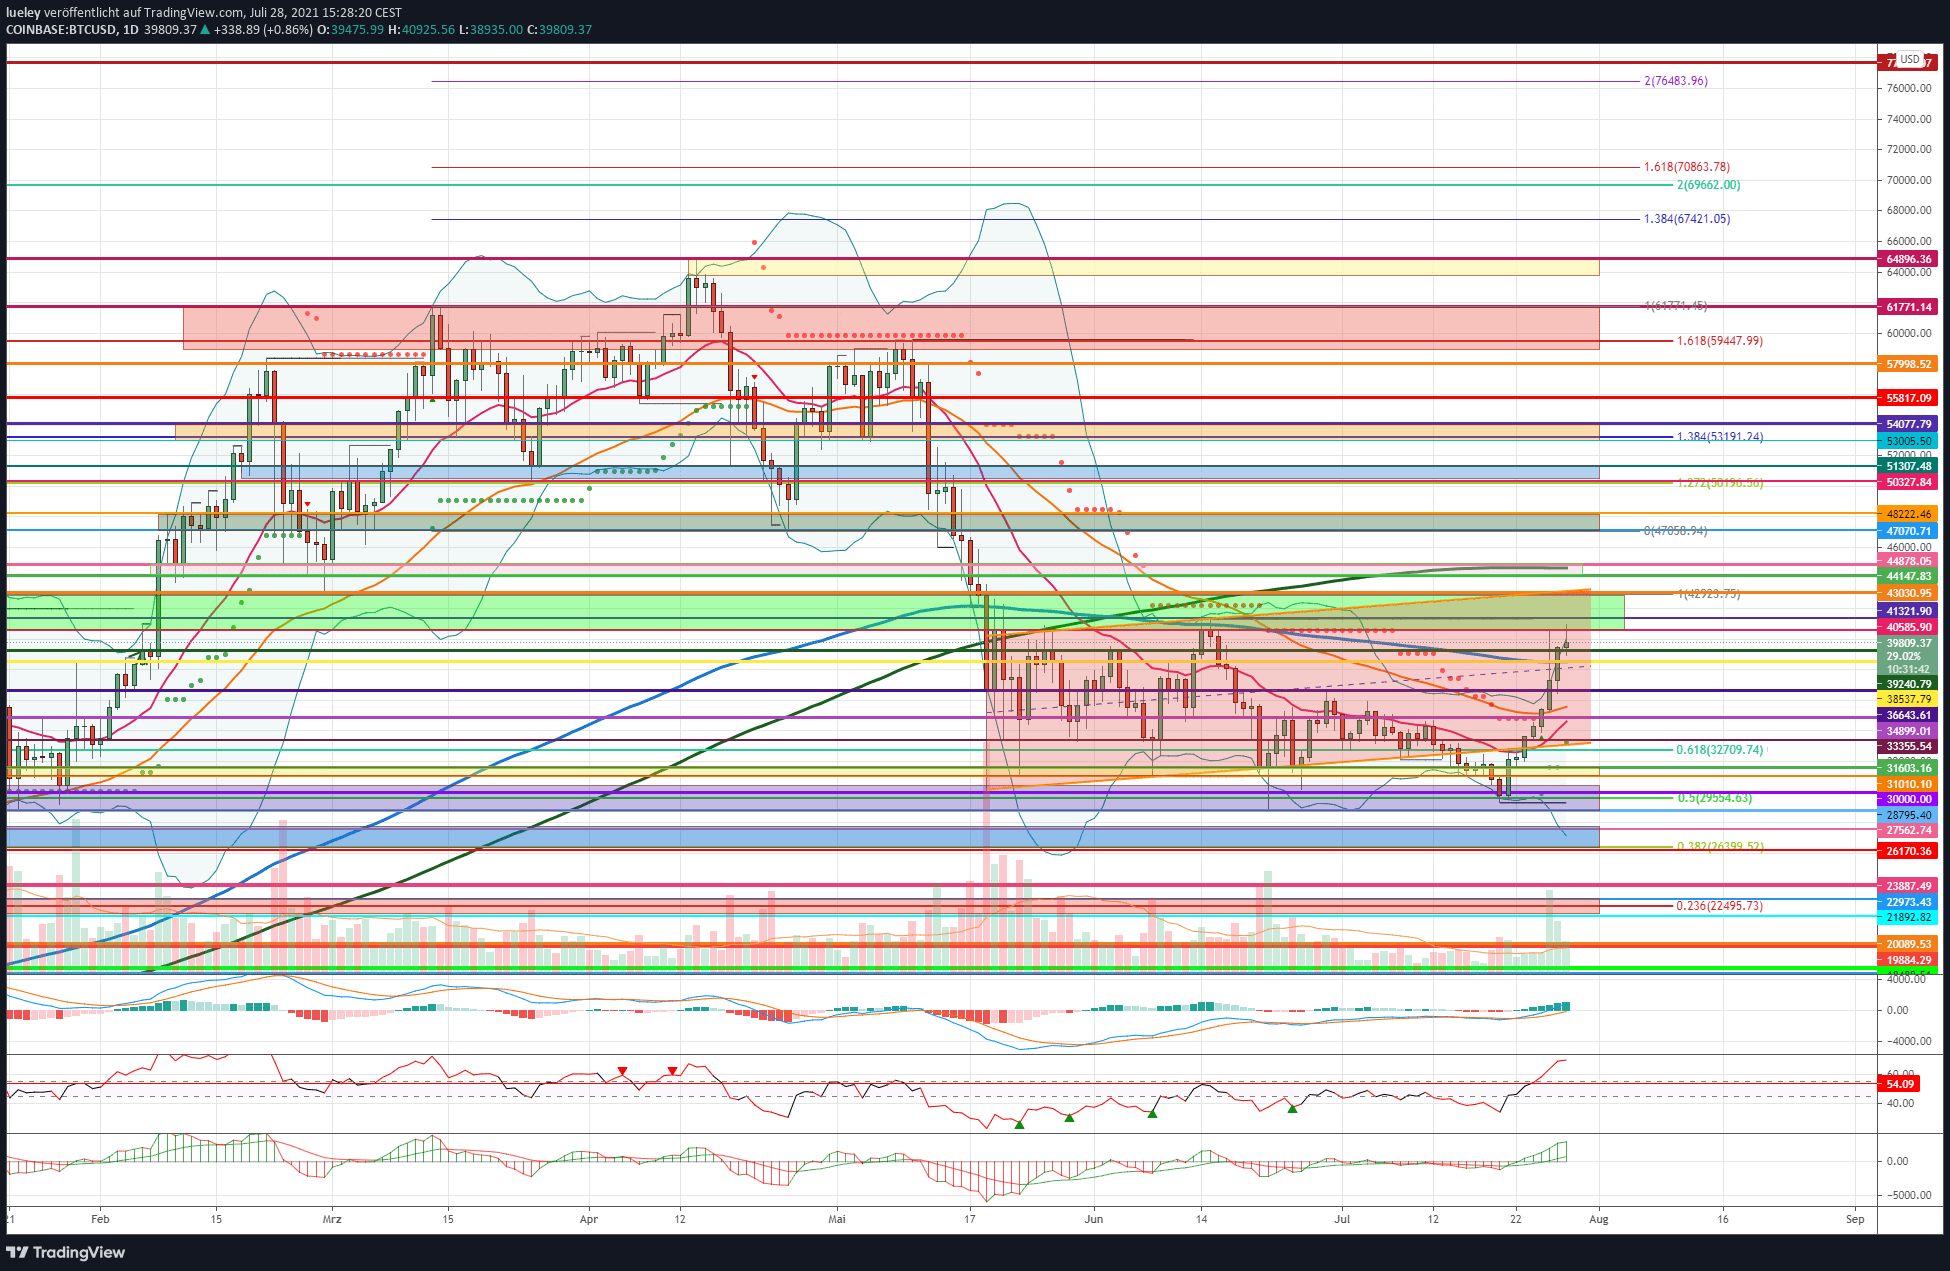
Task: Click the 0.236(22495.73) retracement label
Action: (1719, 906)
